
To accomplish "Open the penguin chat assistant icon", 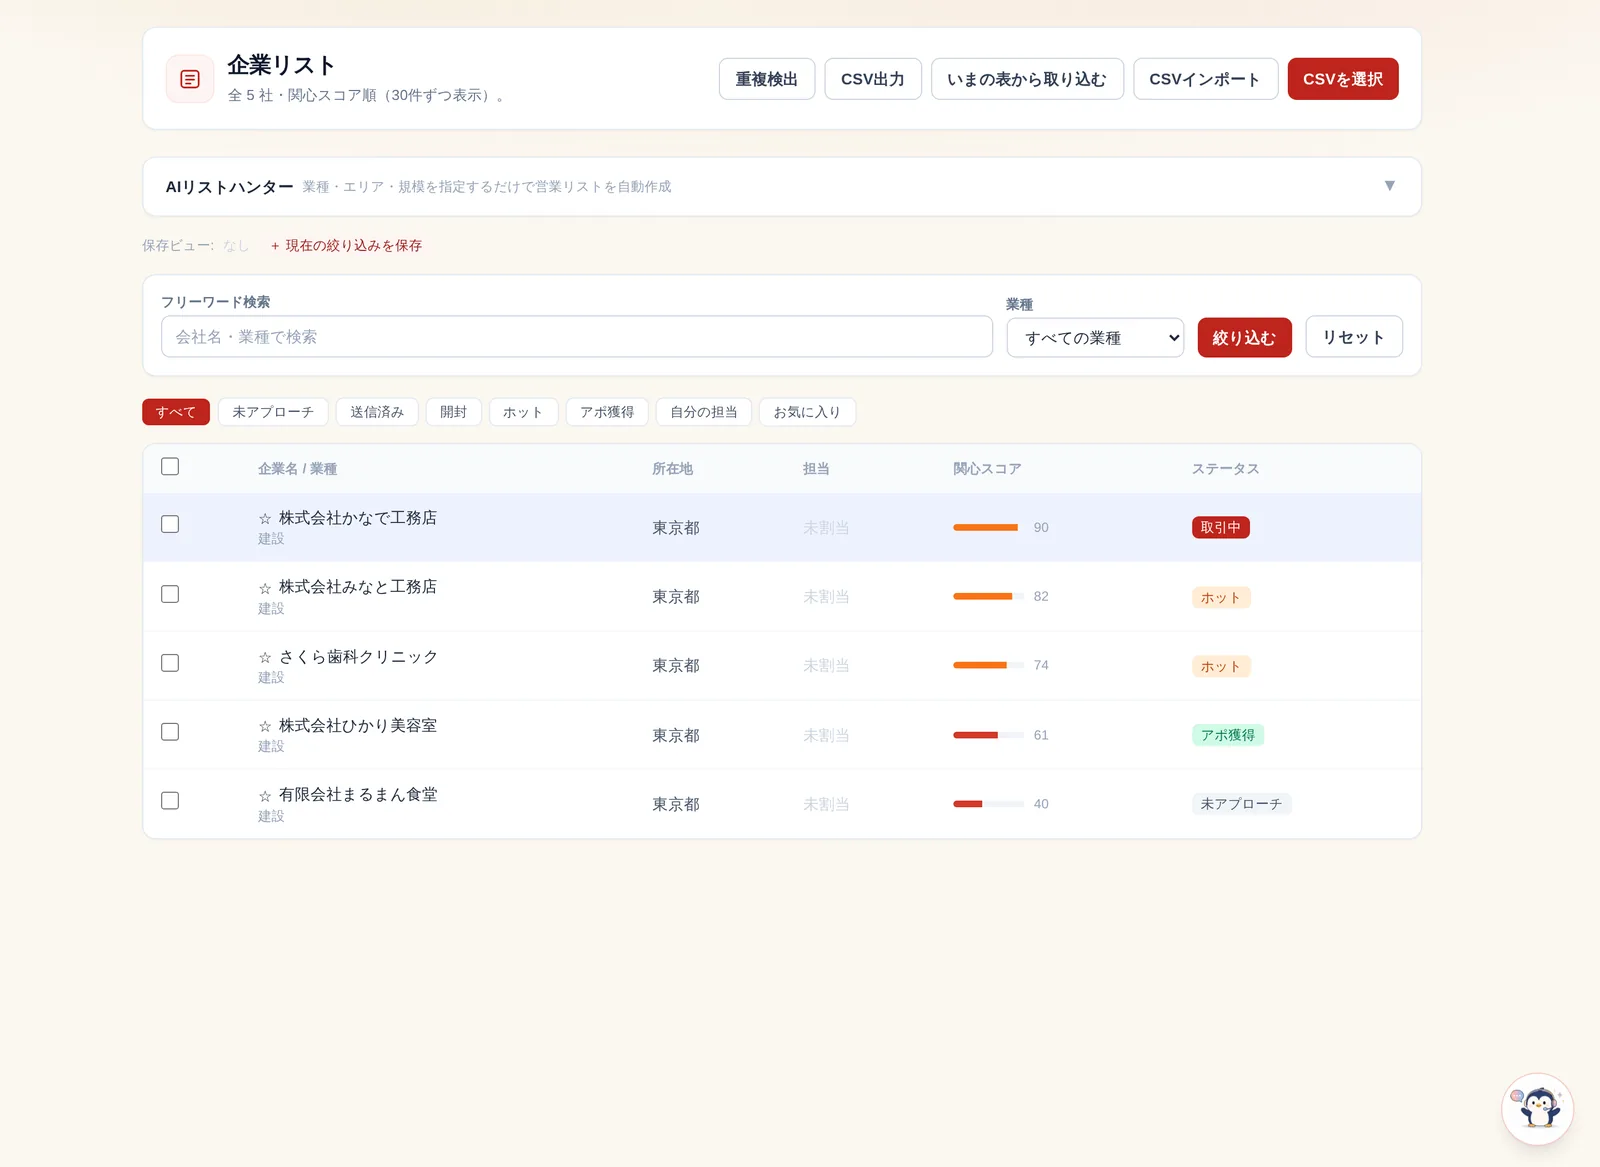I will pos(1538,1109).
